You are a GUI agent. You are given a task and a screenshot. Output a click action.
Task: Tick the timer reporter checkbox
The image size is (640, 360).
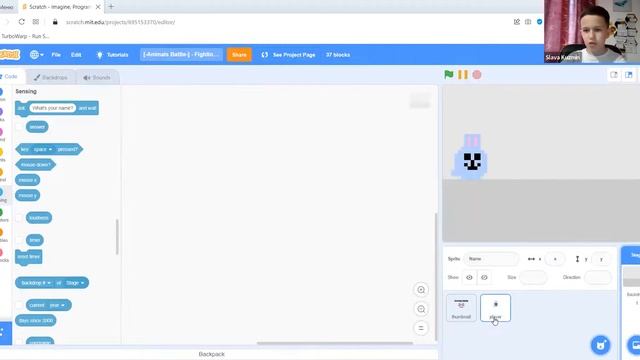[19, 240]
